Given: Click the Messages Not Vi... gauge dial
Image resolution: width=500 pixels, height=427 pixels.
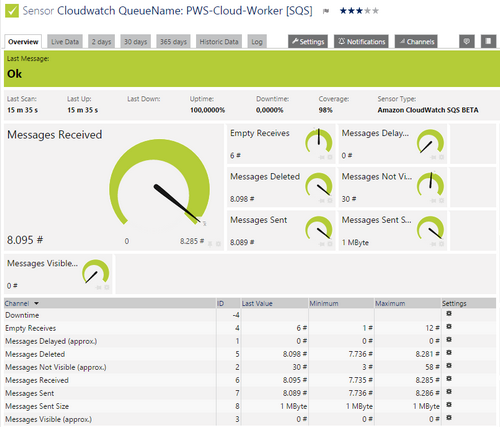Looking at the screenshot, I should [x=430, y=185].
